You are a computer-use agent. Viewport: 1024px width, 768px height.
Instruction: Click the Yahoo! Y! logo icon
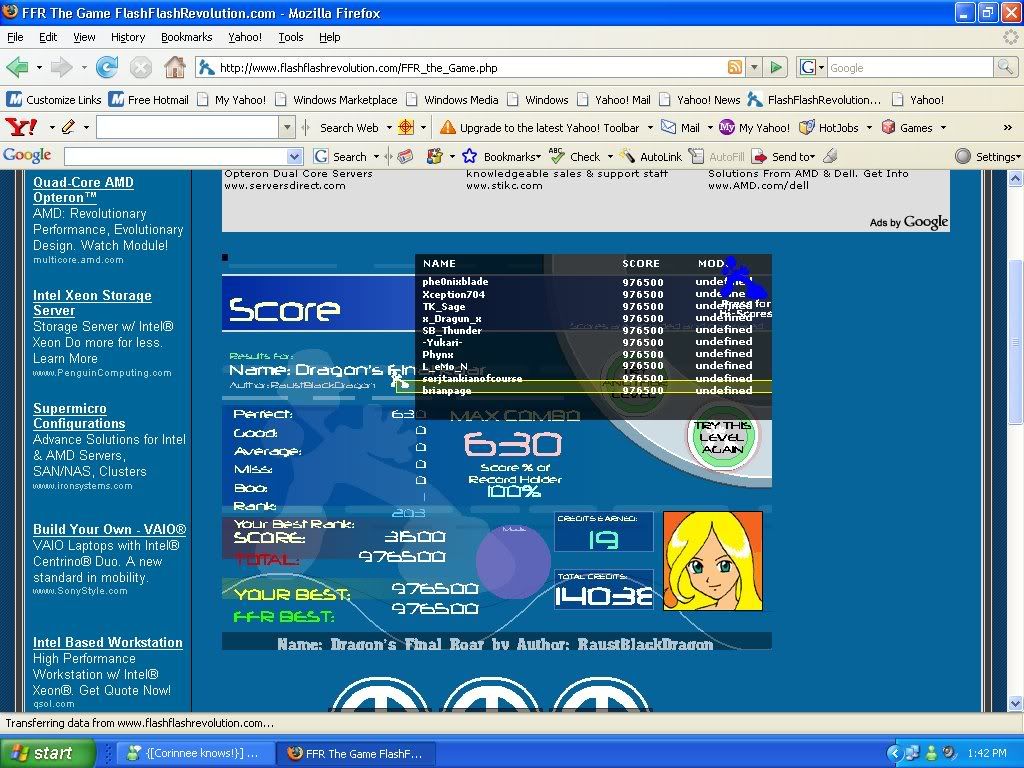(x=21, y=127)
